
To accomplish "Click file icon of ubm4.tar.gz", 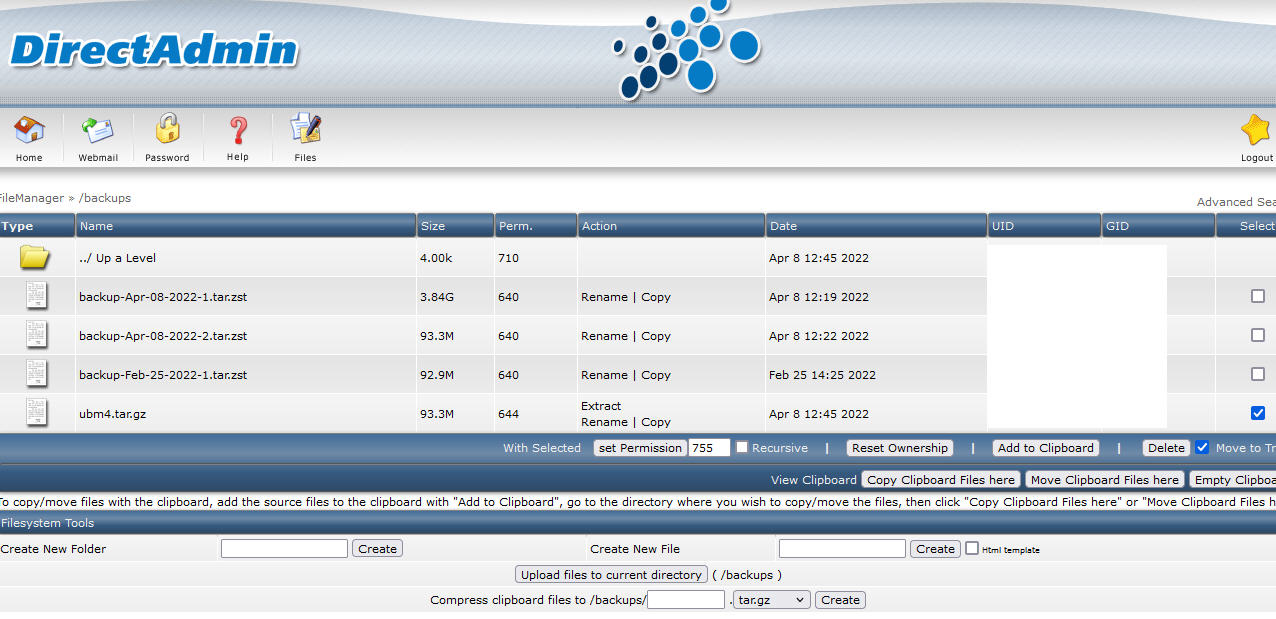I will click(37, 413).
